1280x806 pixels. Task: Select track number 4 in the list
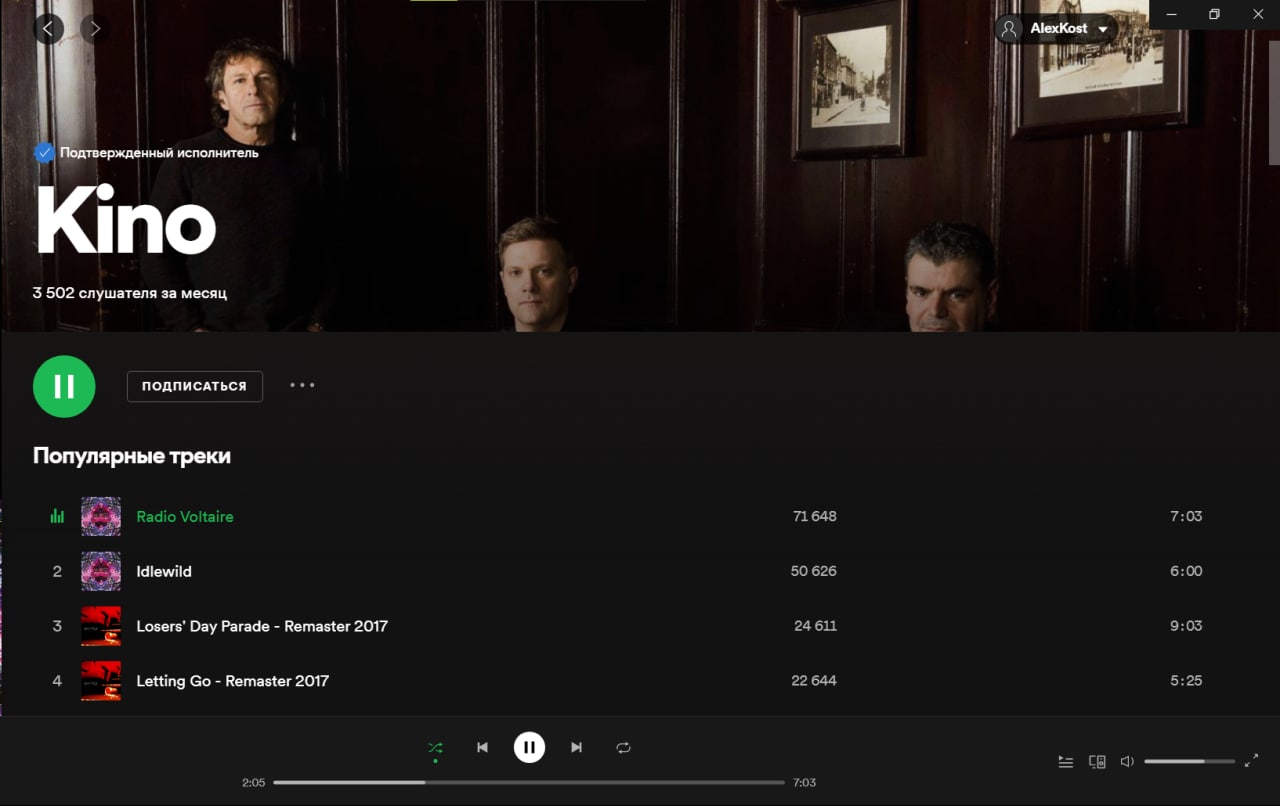tap(57, 681)
